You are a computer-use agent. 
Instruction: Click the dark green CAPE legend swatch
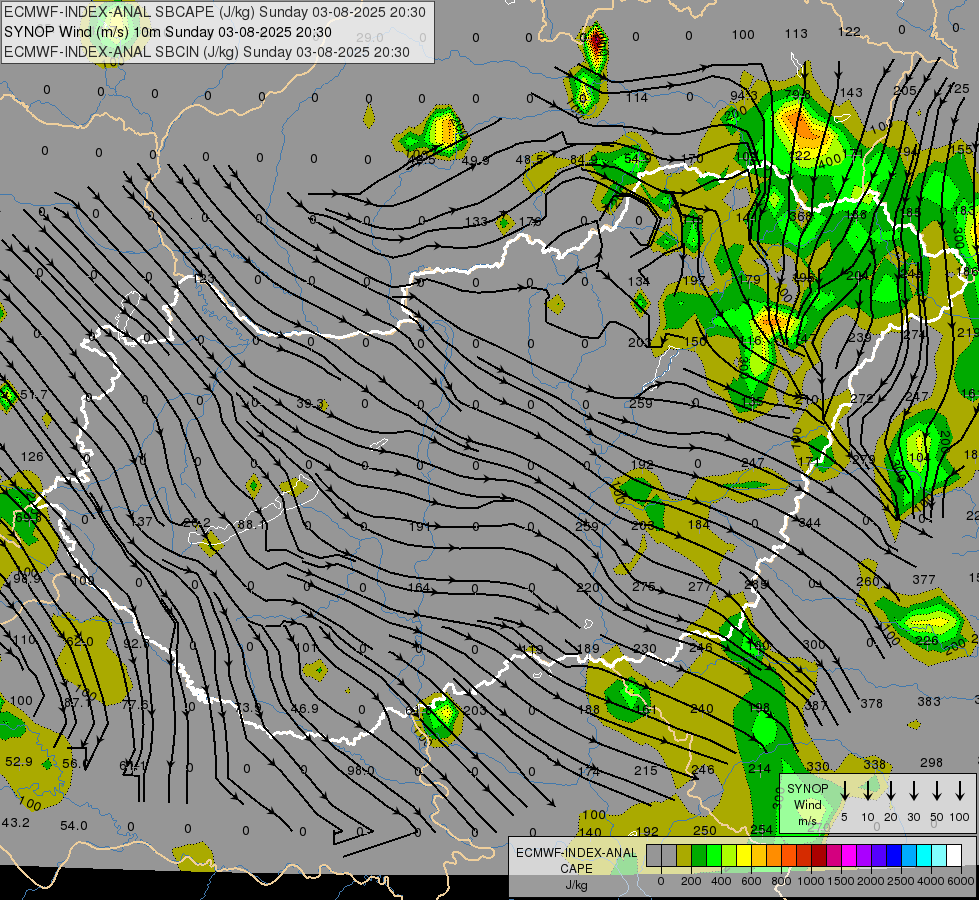tap(699, 856)
